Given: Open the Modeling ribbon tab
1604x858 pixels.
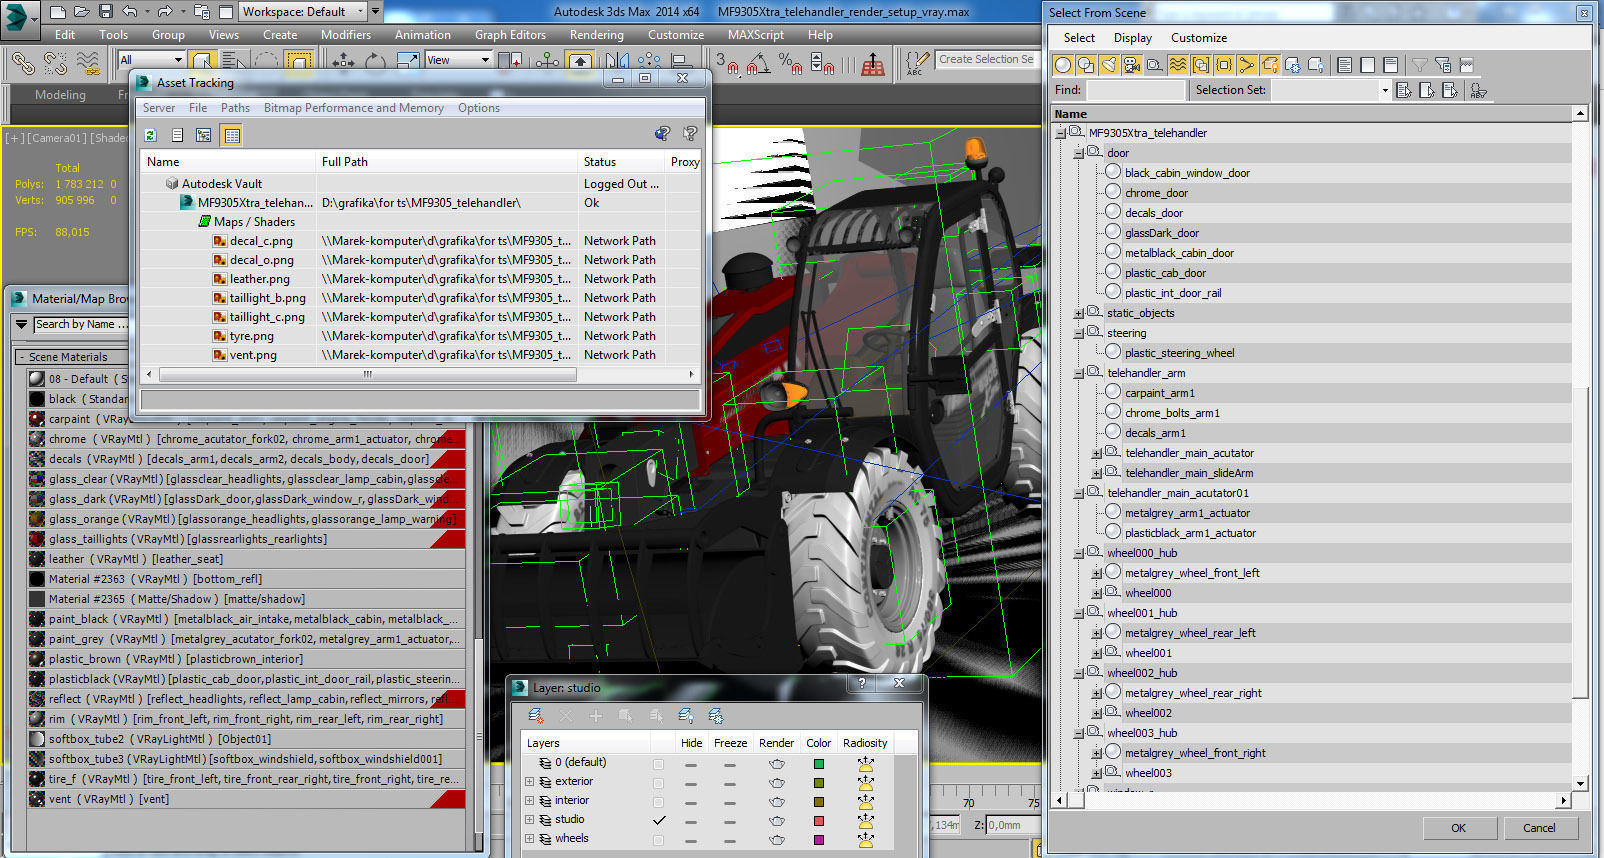Looking at the screenshot, I should click(x=60, y=95).
